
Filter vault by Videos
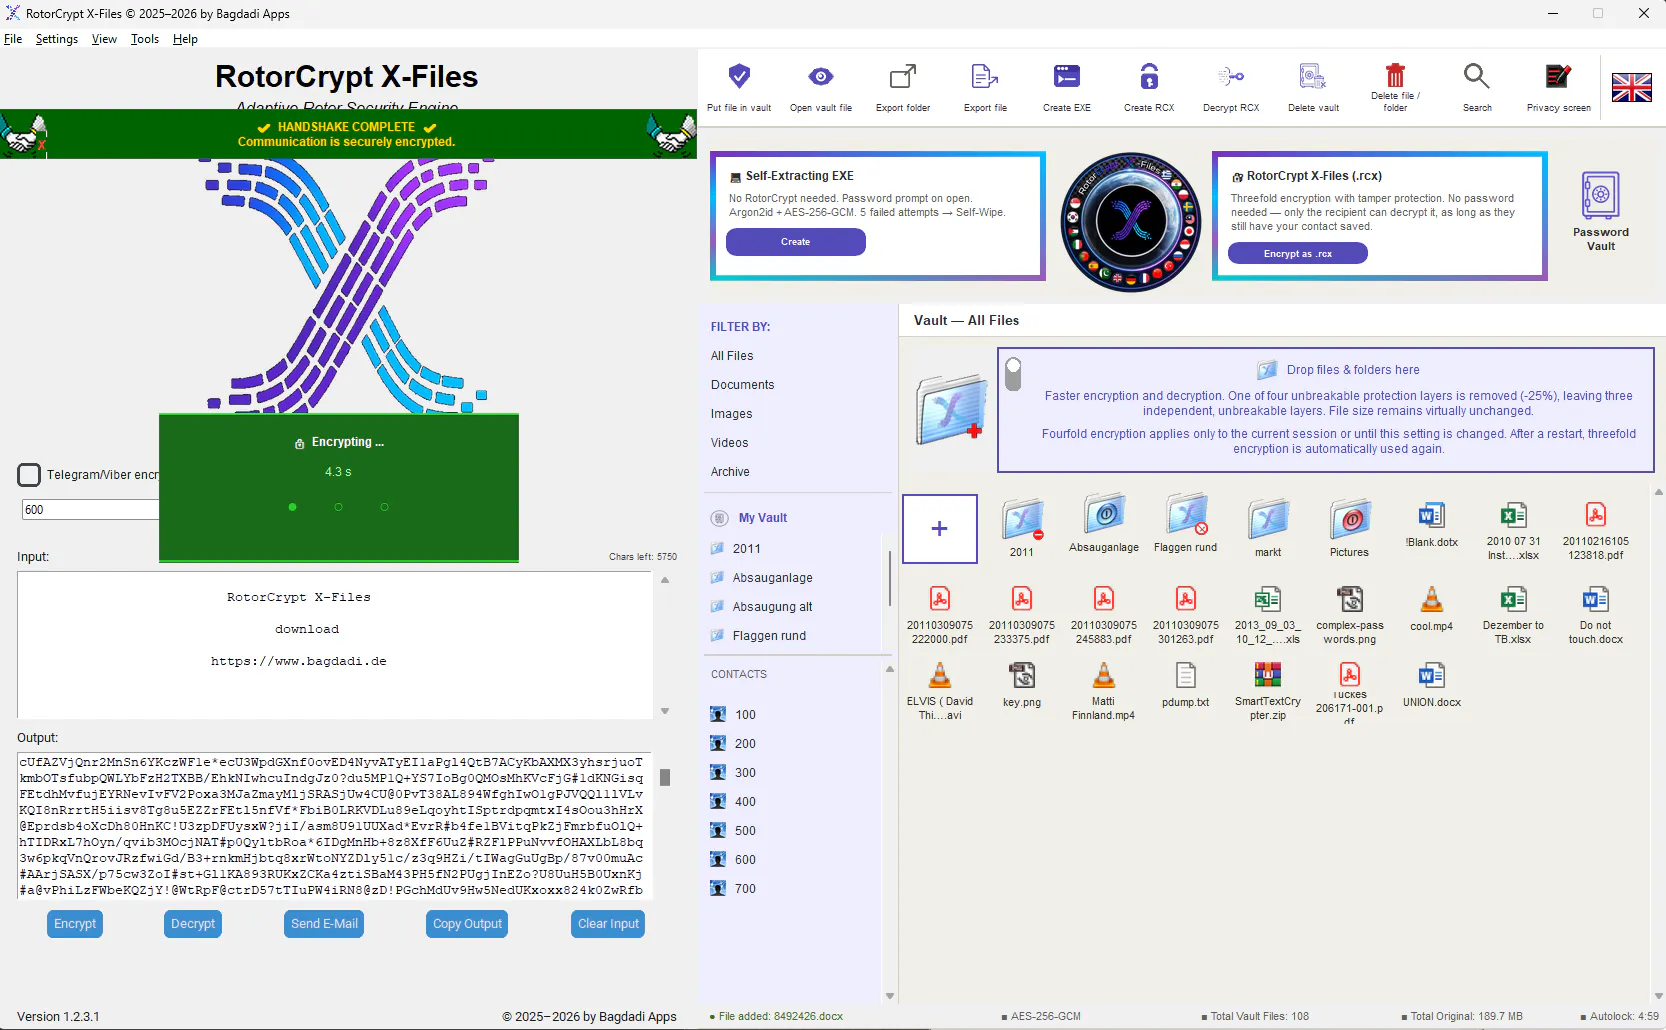pos(729,443)
